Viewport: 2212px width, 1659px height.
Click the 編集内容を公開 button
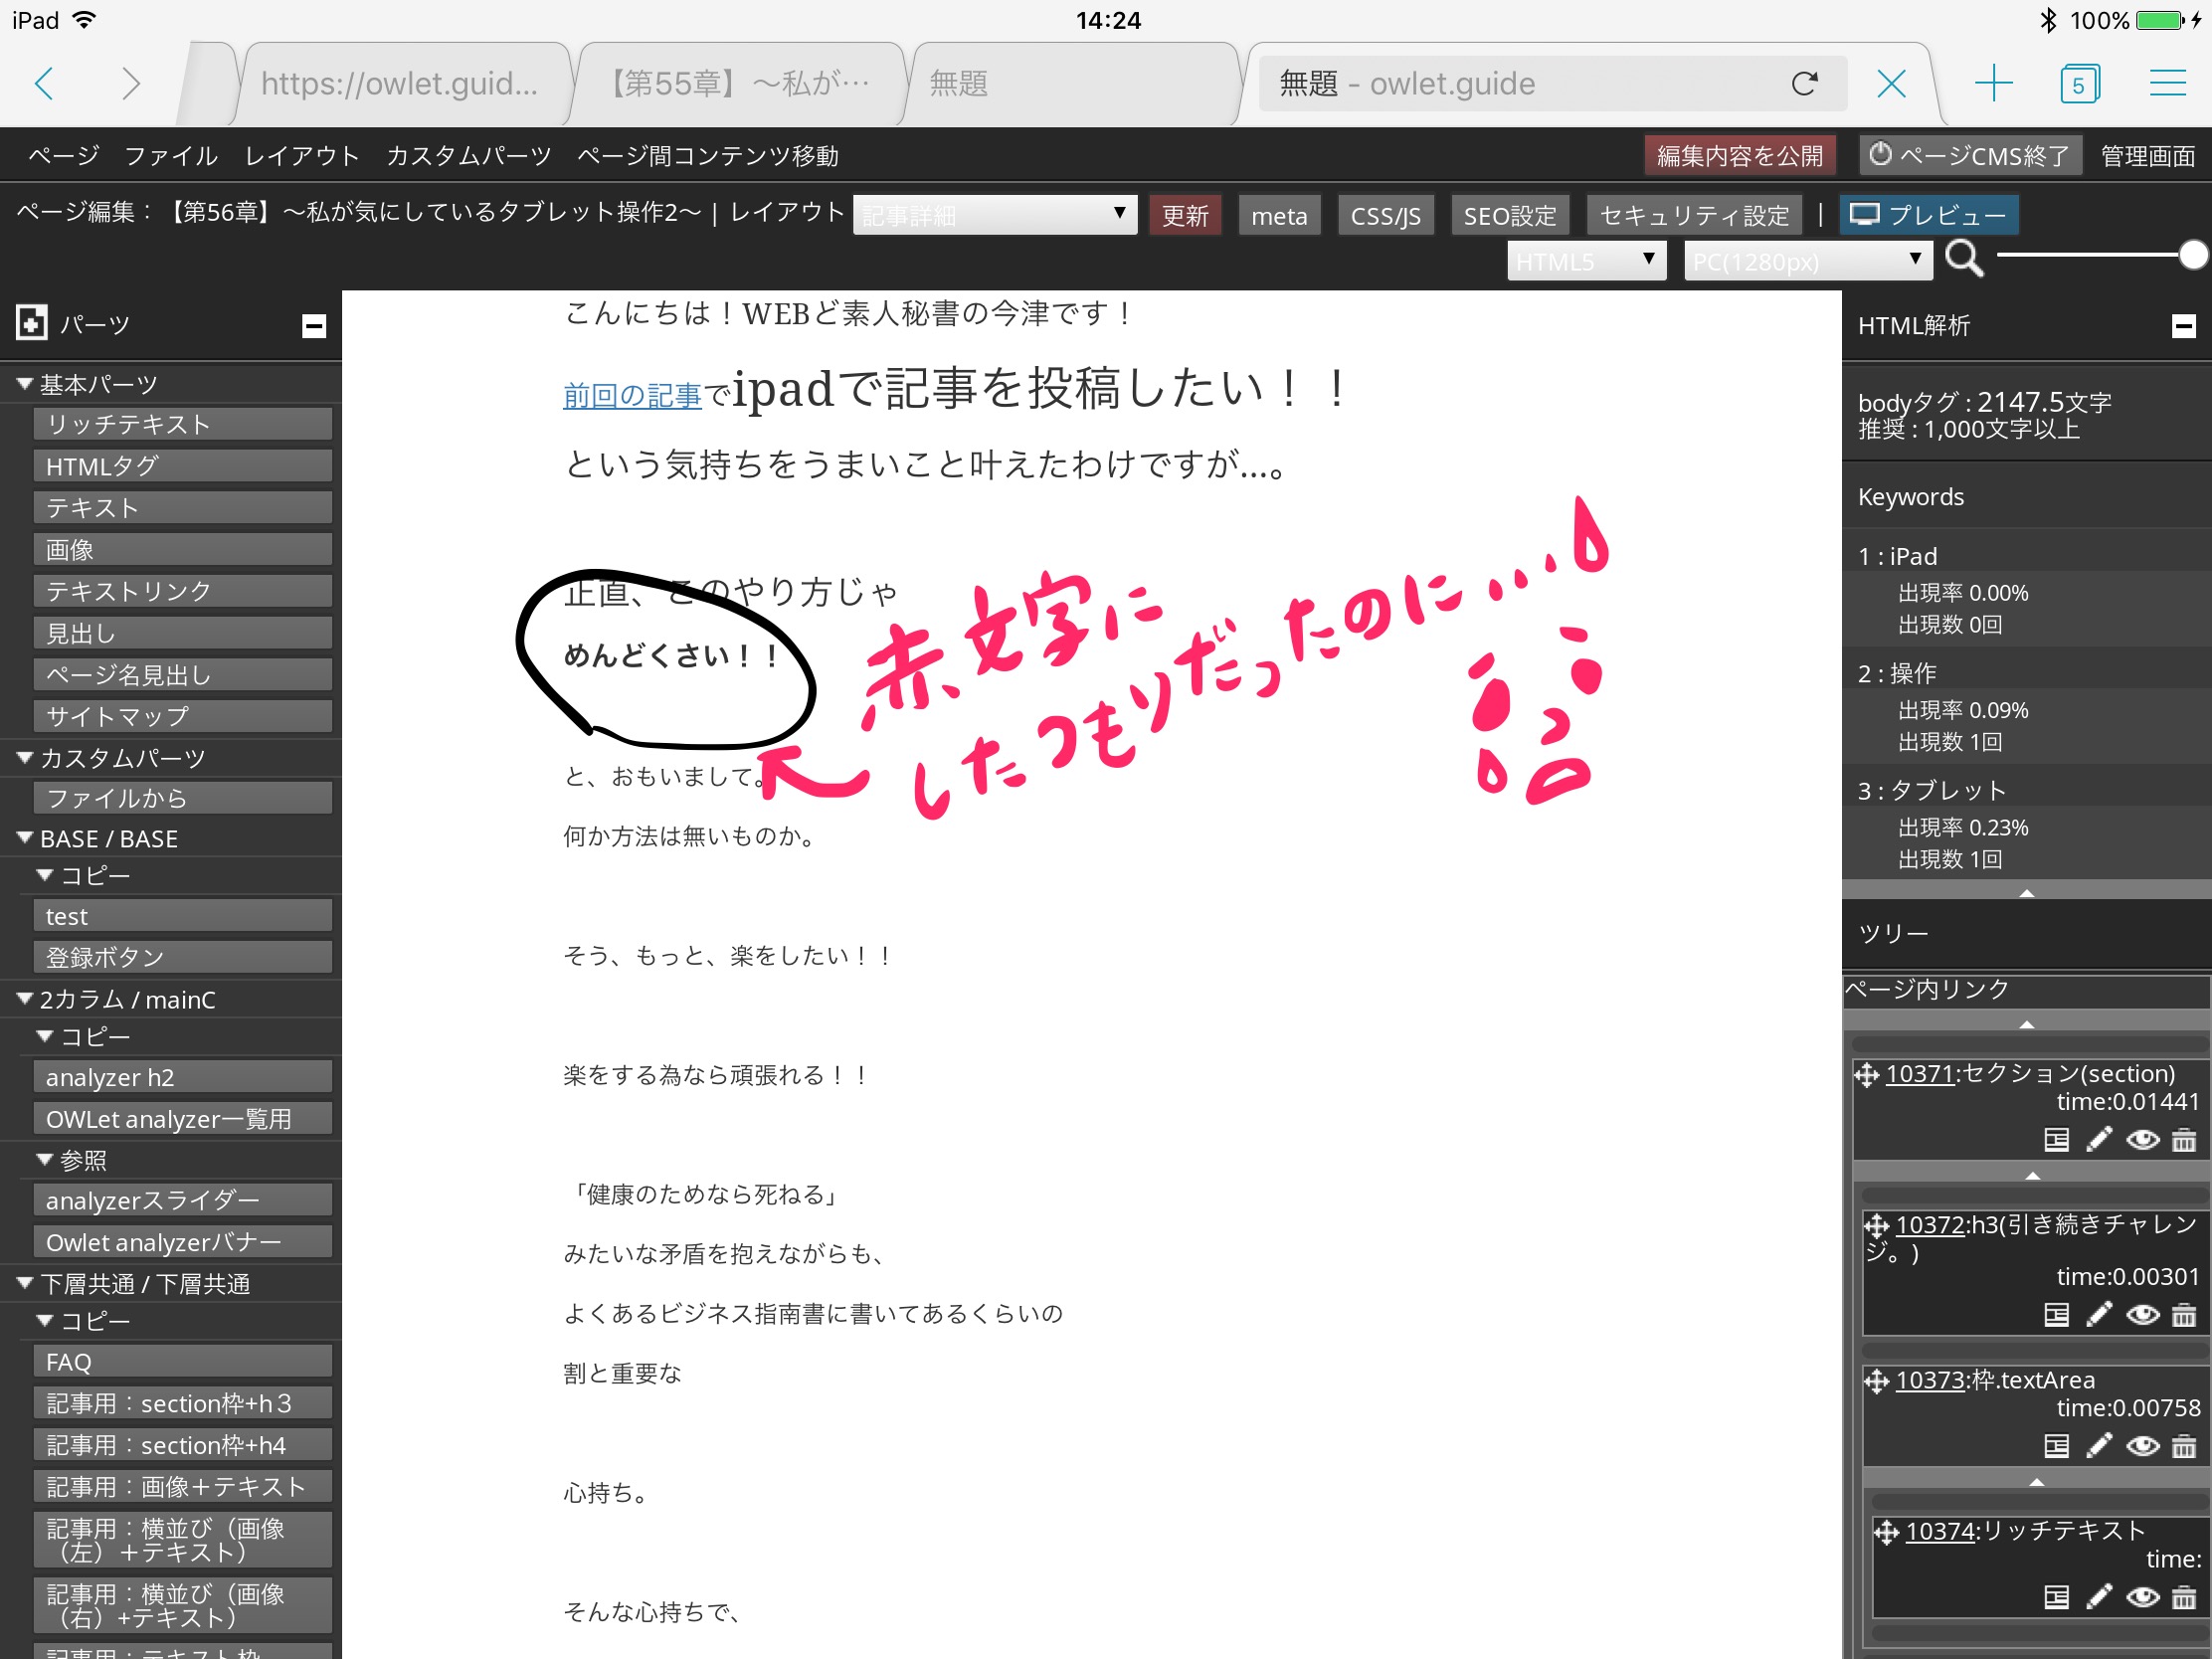point(1740,156)
